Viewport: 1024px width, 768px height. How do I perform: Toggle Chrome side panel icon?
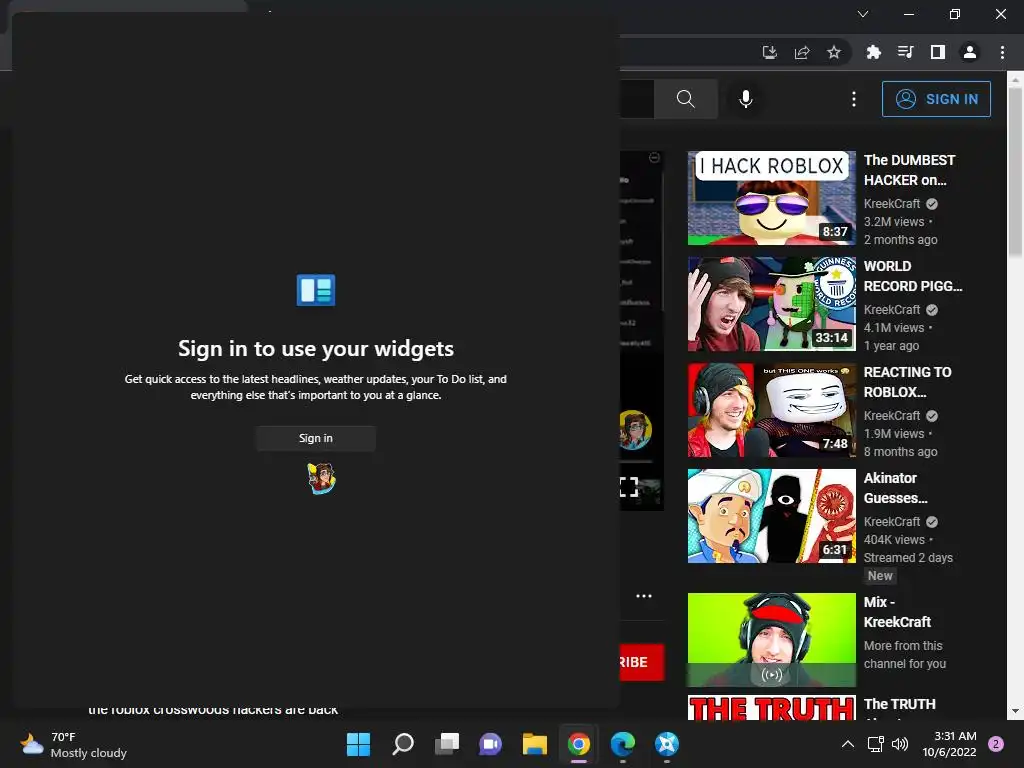pyautogui.click(x=938, y=52)
